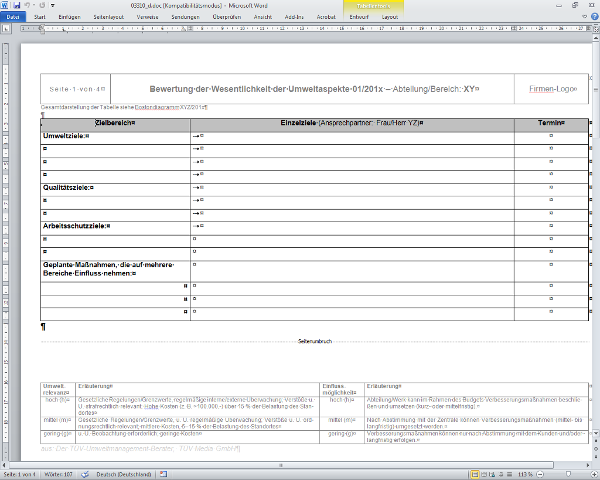Open the Customize Quick Access Toolbar dropdown
Screen dimensions: 600x480
click(x=50, y=5)
